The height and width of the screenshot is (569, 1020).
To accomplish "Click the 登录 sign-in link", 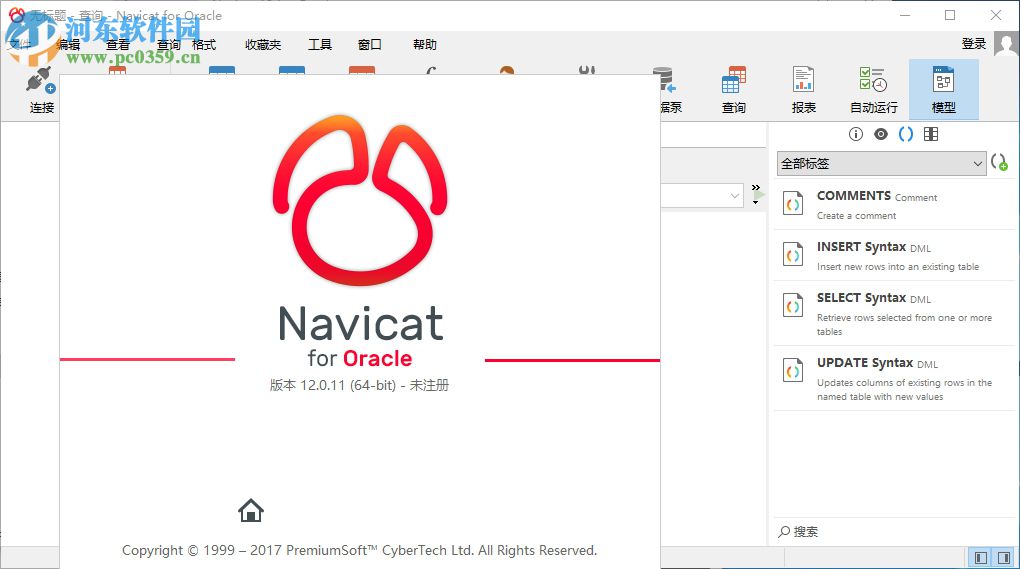I will [974, 44].
